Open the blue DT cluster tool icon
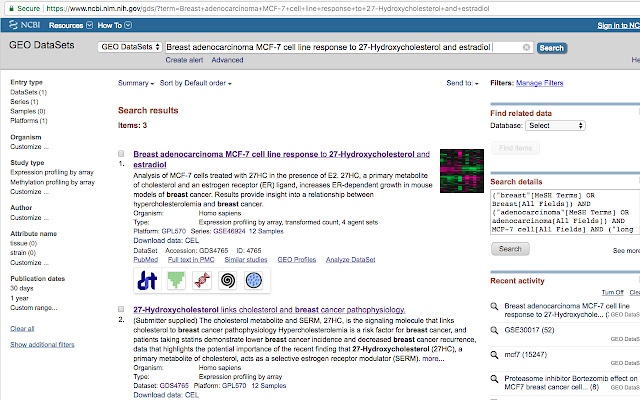Image resolution: width=640 pixels, height=400 pixels. (x=147, y=280)
